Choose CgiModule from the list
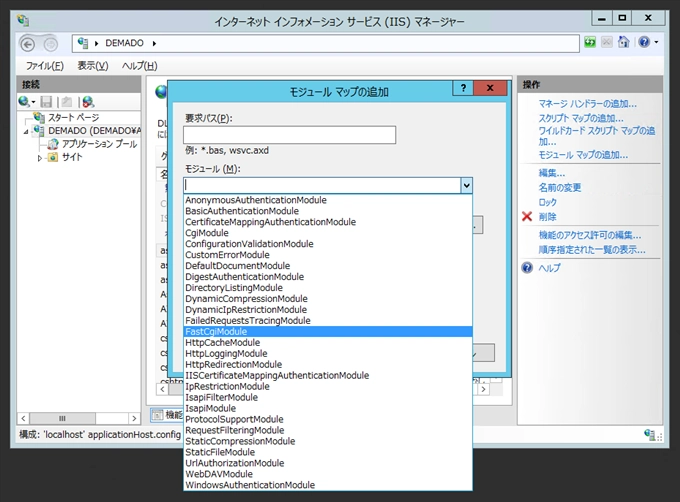Screen dimensions: 680x502 pyautogui.click(x=328, y=233)
